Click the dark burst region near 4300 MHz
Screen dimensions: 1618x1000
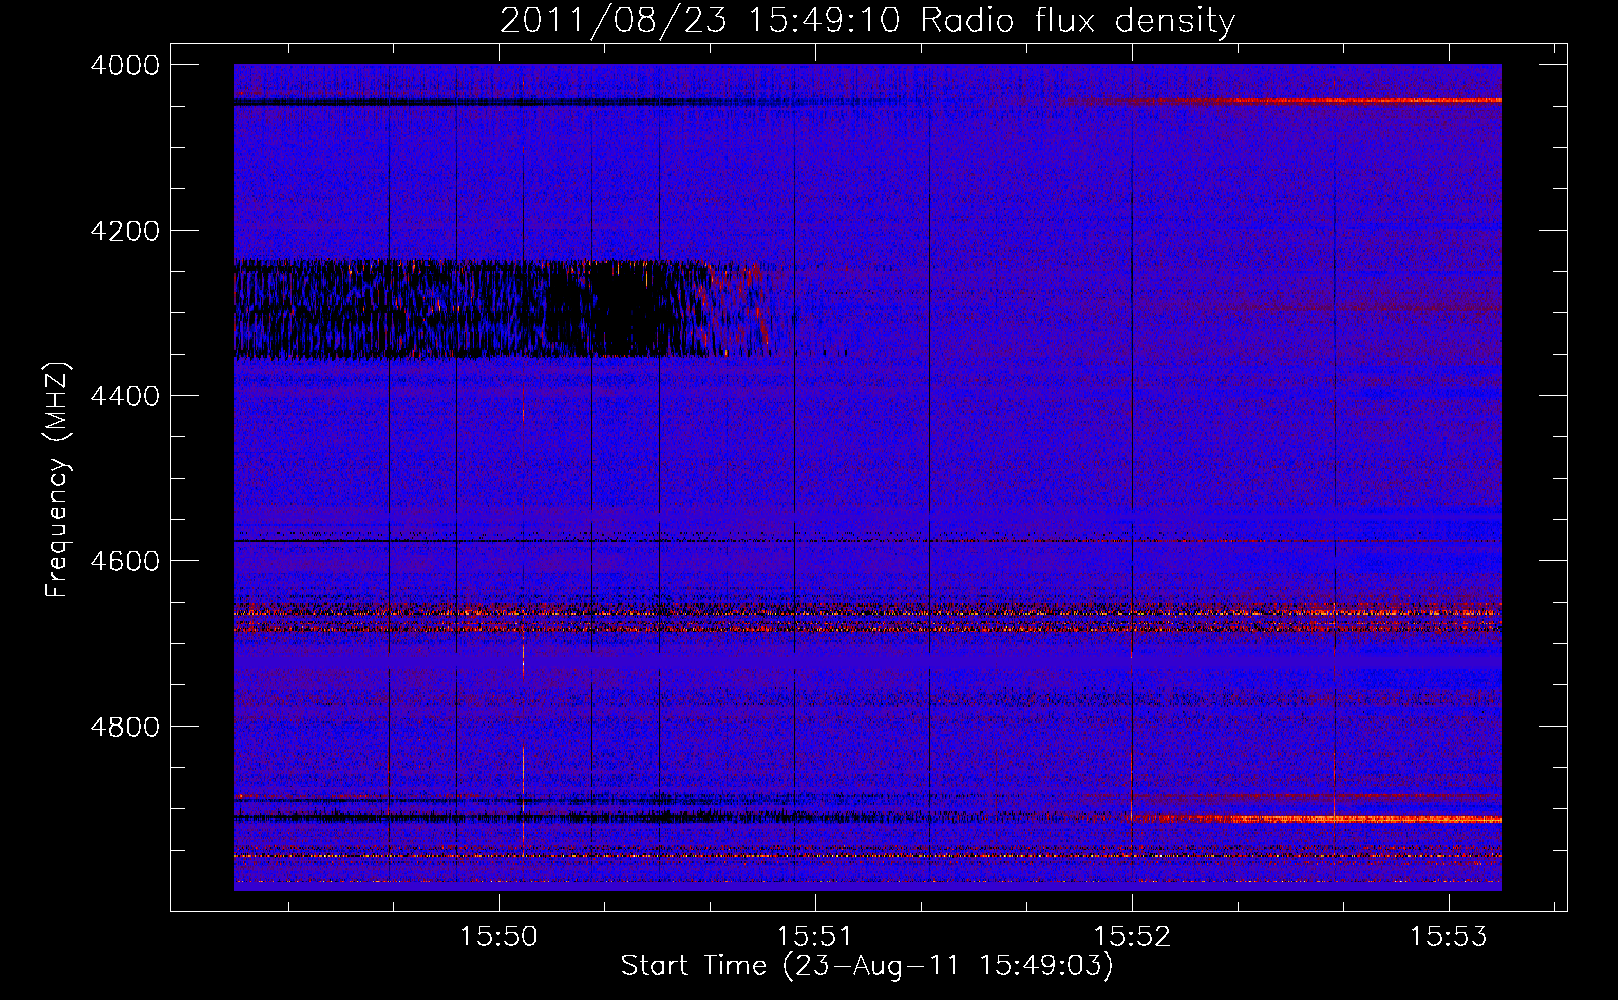coord(500,308)
